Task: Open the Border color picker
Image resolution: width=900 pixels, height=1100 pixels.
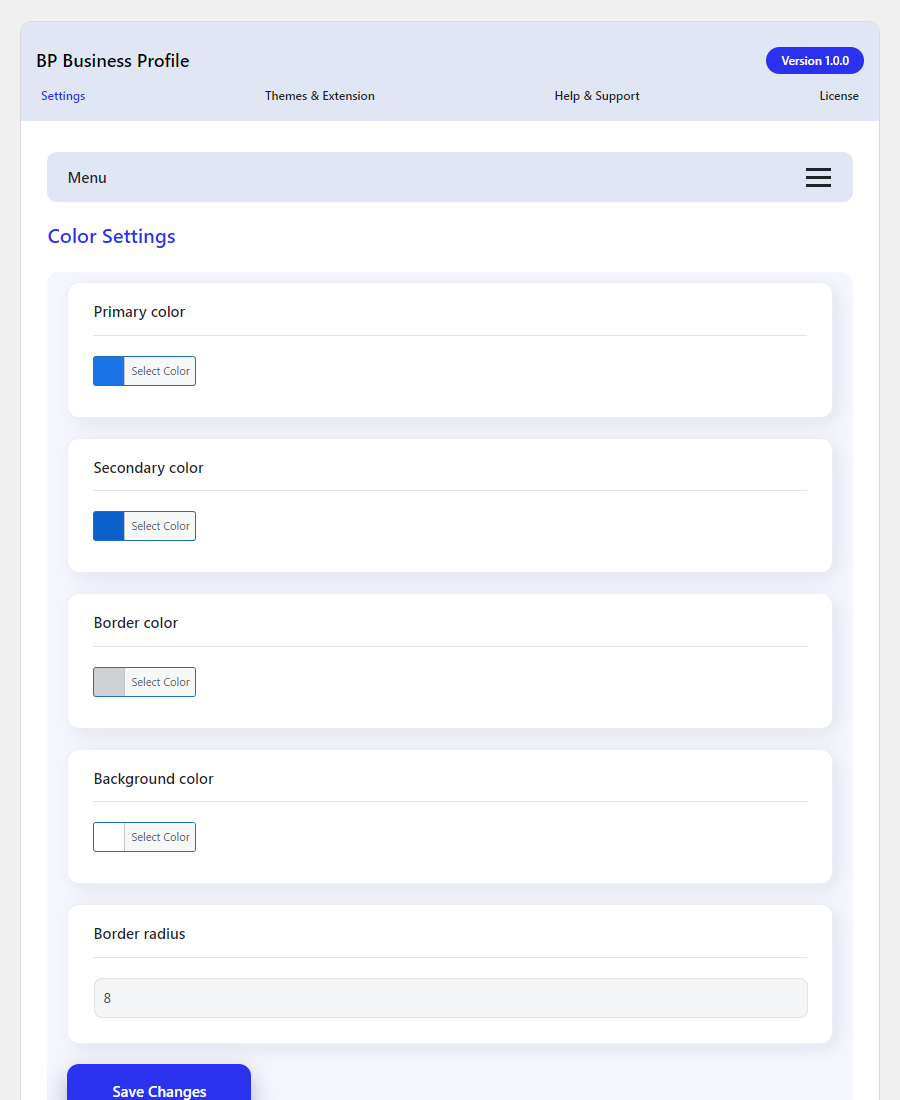Action: click(x=160, y=682)
